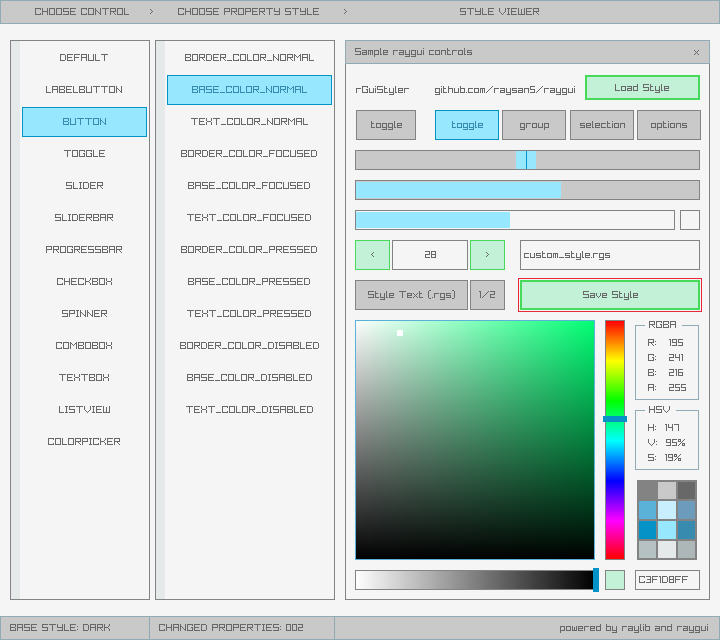Click the C3F1D8FF hex color field

coord(667,580)
